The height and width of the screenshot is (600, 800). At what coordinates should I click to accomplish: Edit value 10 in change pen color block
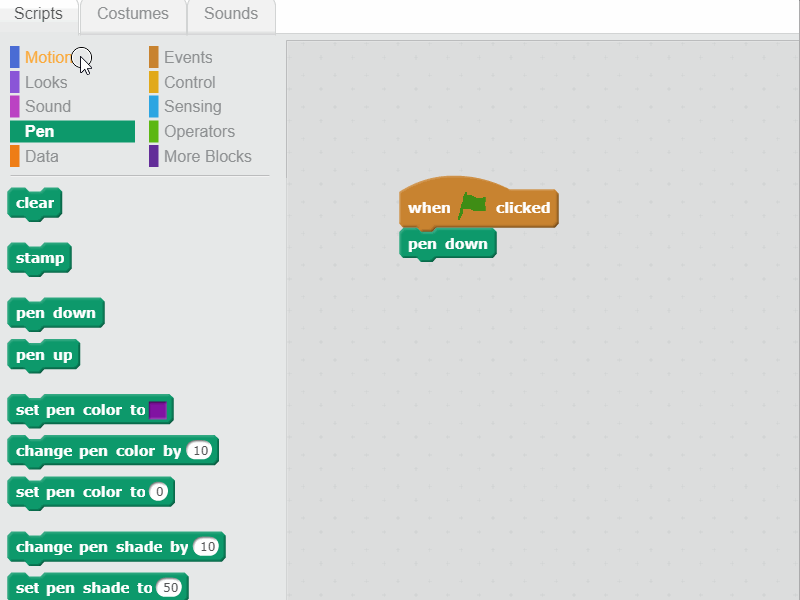click(x=199, y=451)
